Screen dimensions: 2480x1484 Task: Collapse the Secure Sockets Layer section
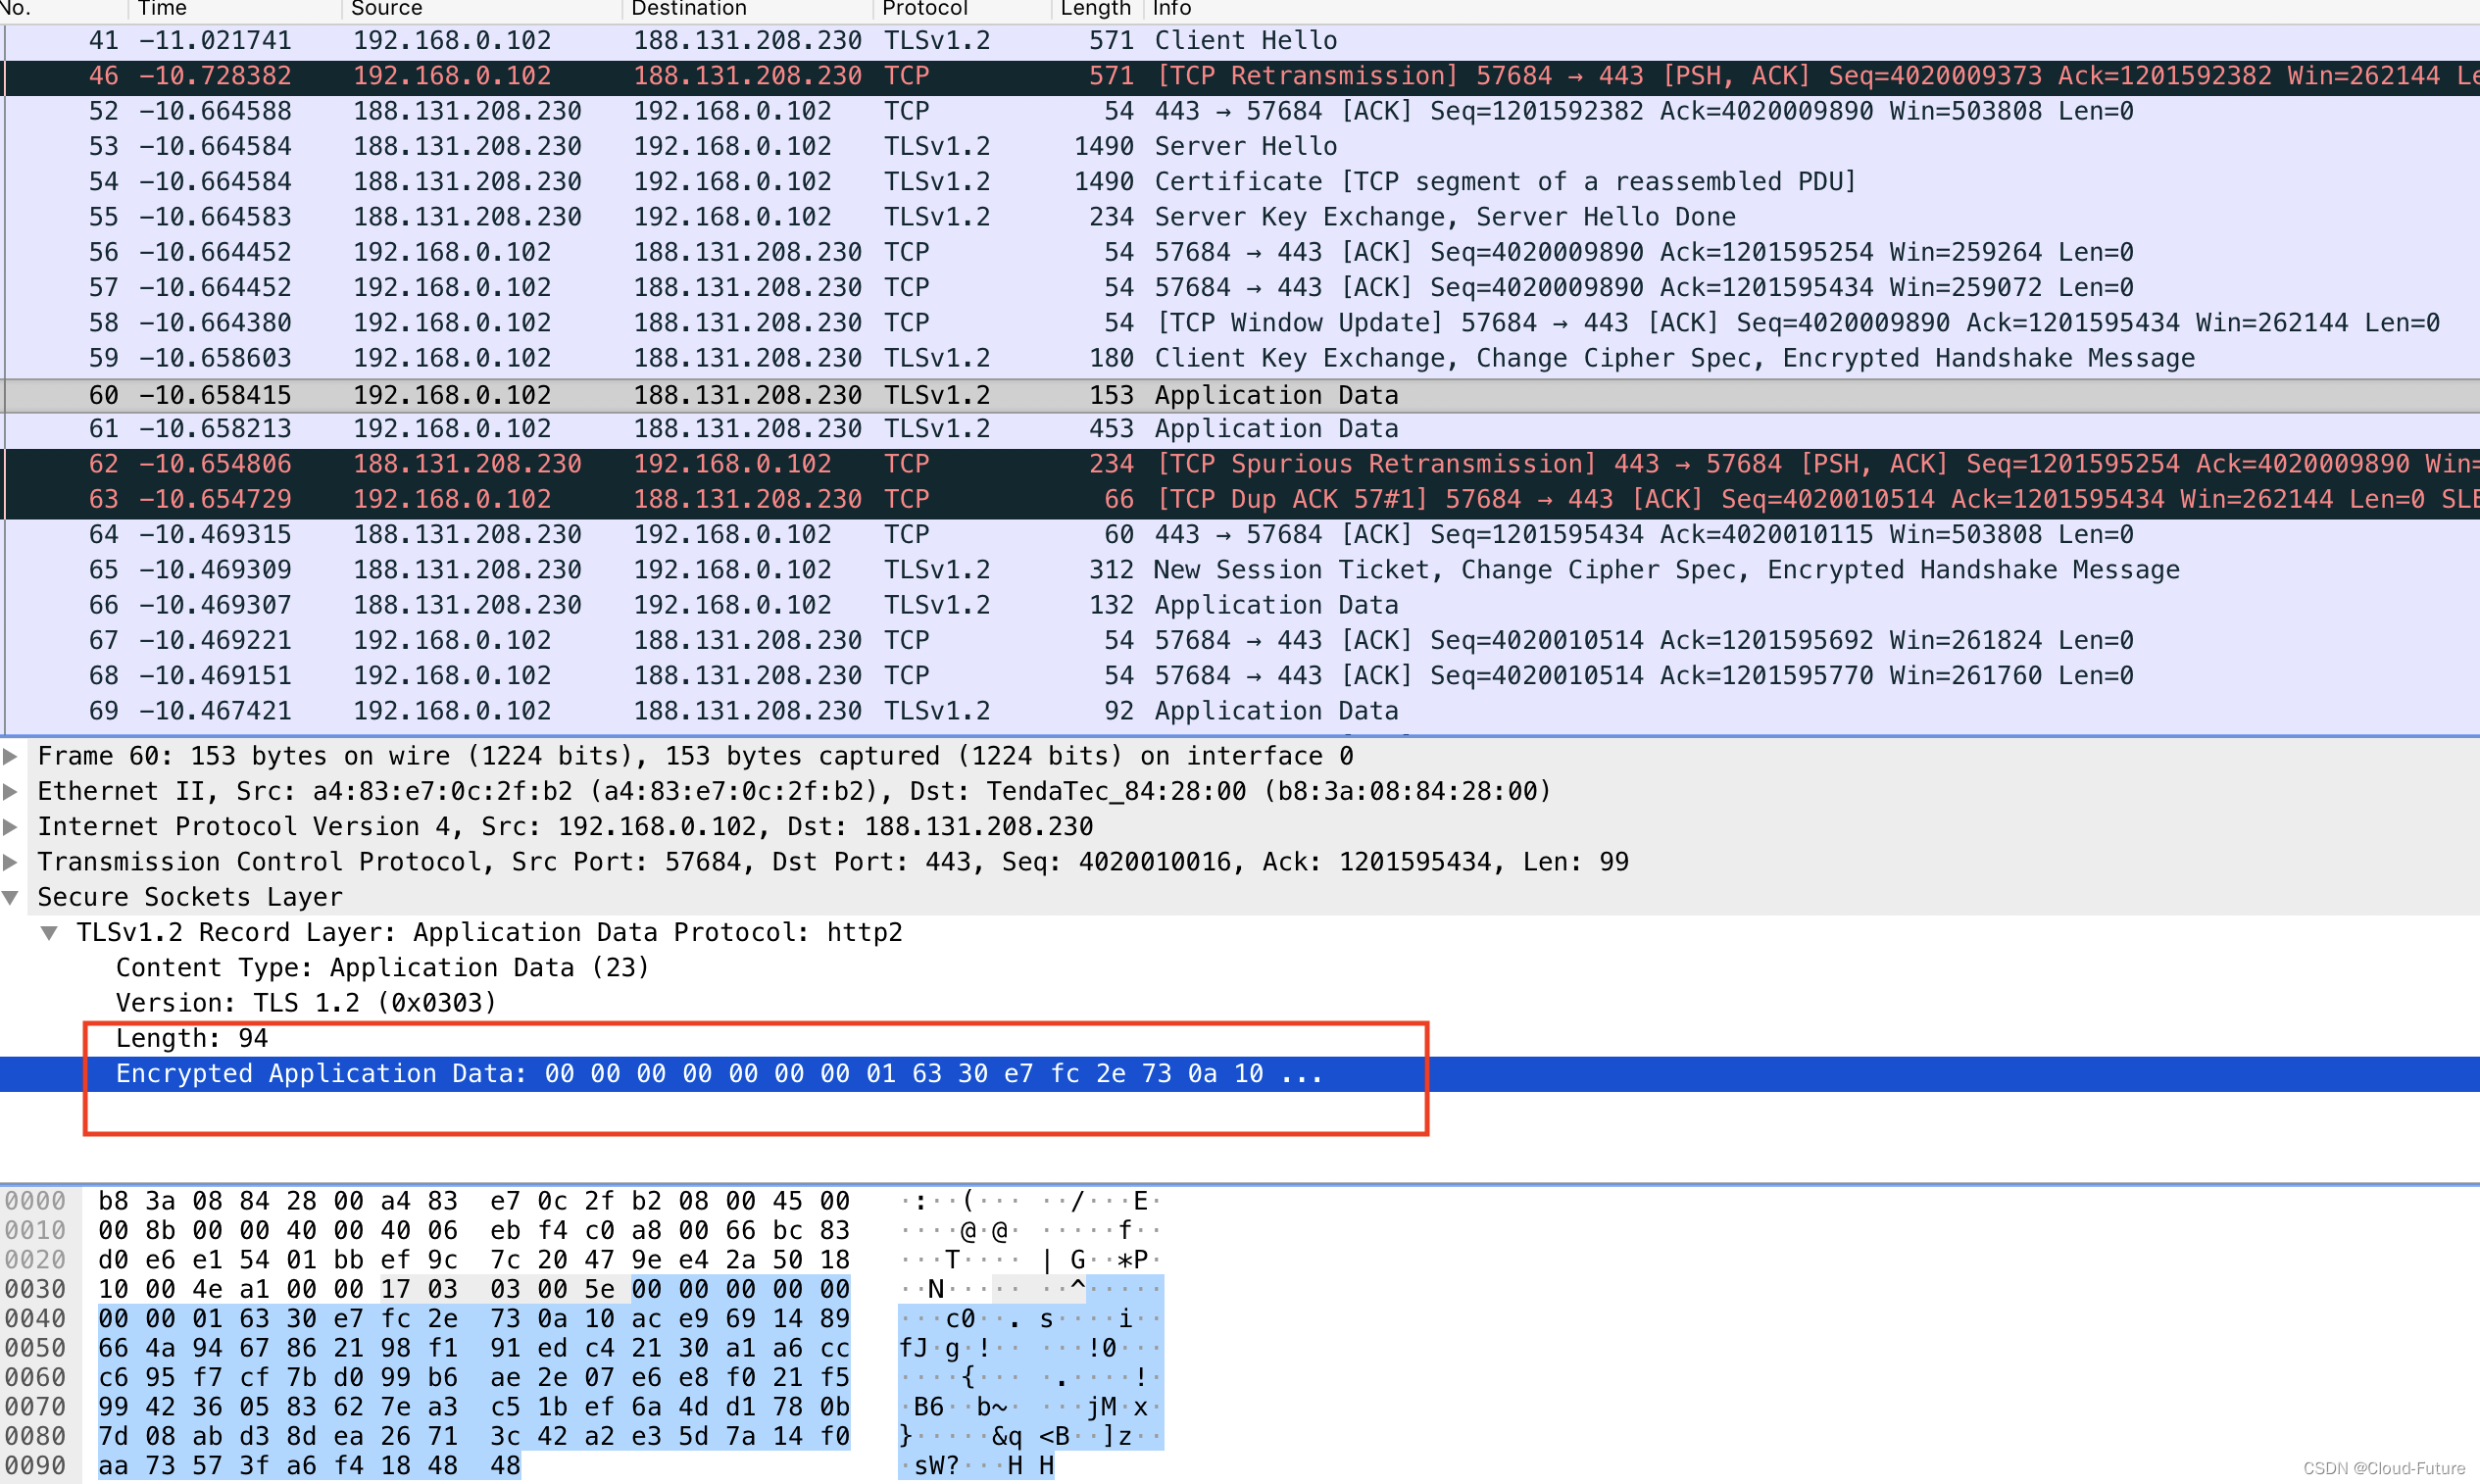[11, 897]
